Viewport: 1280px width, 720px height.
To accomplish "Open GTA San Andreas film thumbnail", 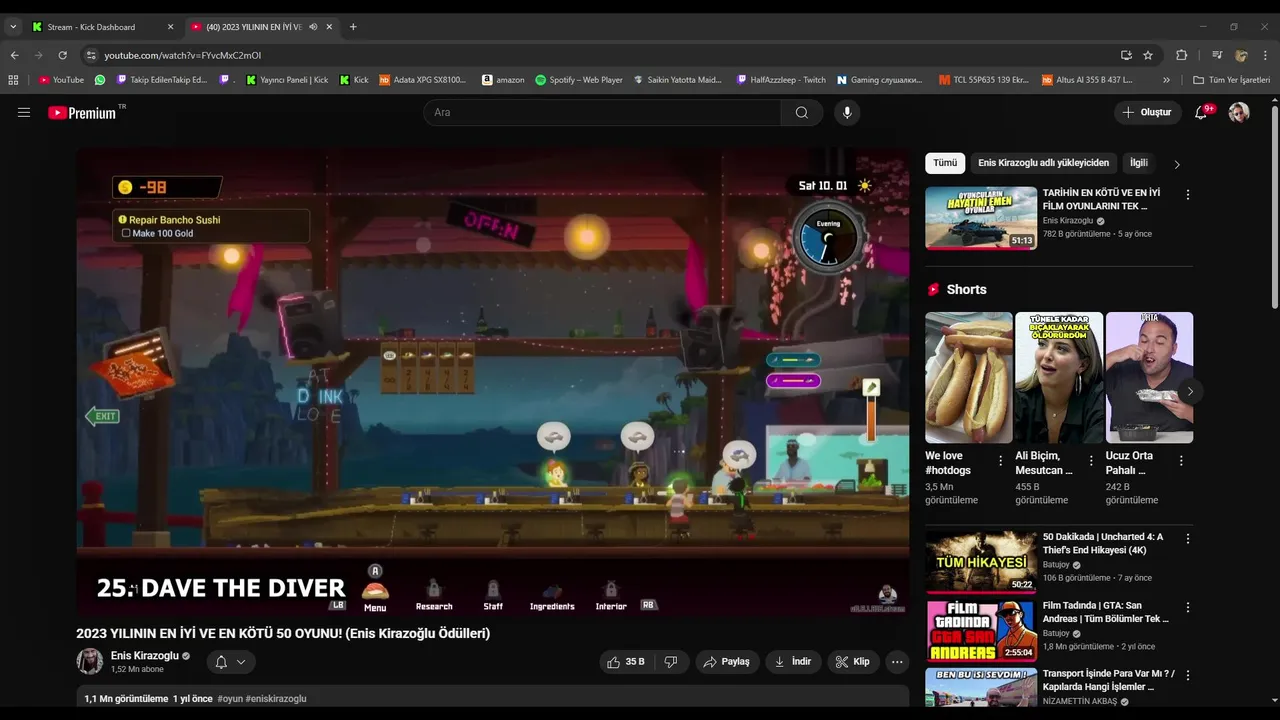I will (x=981, y=630).
